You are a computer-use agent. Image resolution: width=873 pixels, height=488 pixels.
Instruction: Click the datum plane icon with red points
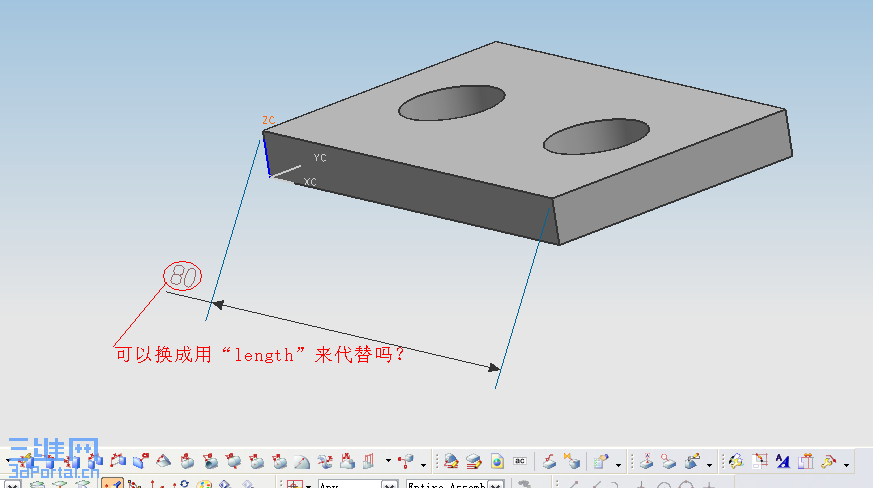[x=117, y=461]
